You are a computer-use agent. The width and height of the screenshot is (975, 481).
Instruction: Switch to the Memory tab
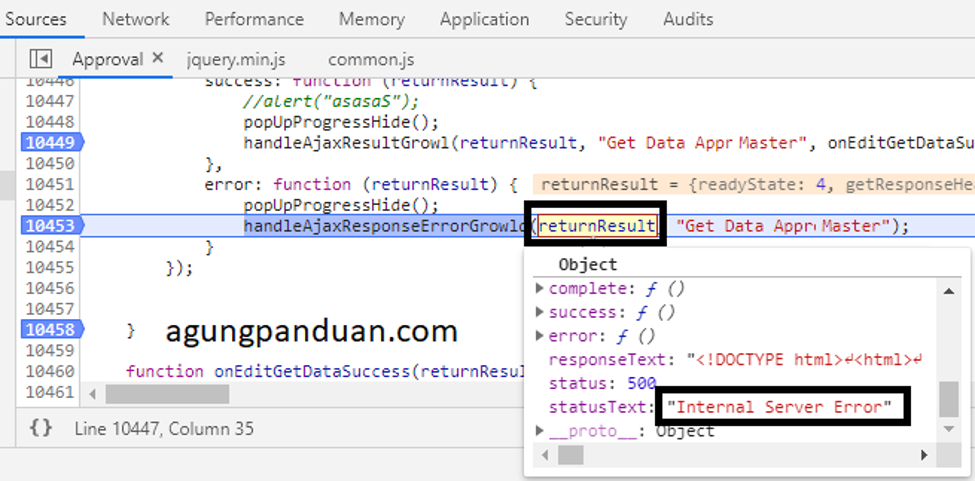coord(372,19)
